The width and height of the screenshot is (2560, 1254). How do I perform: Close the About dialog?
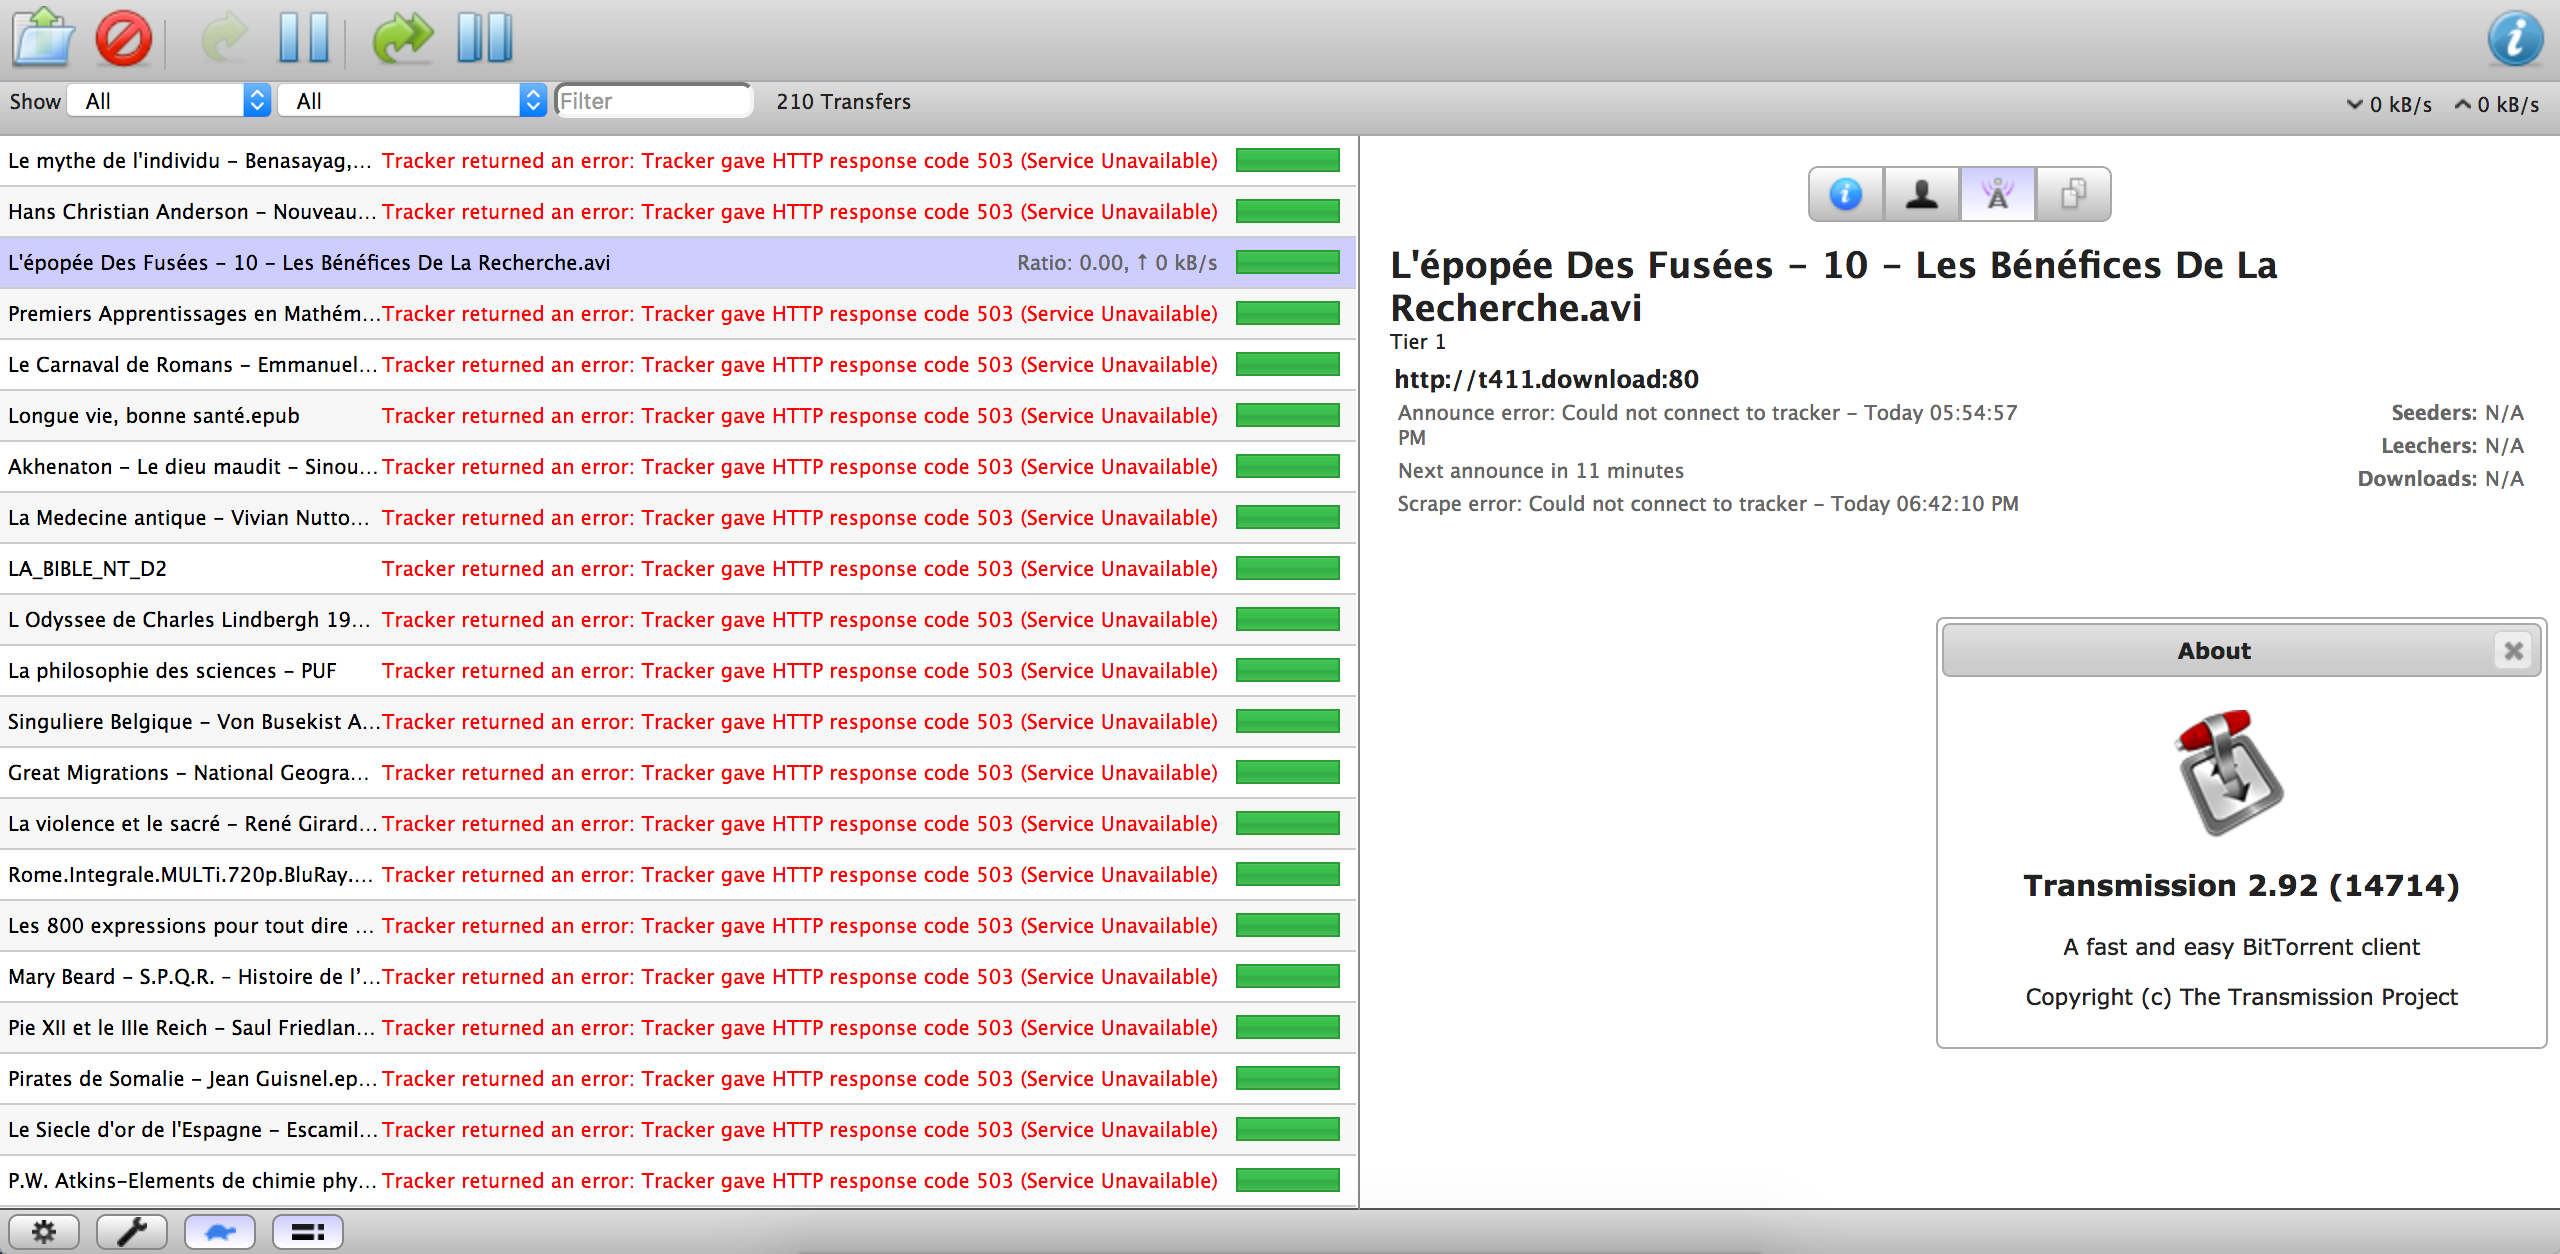[x=2513, y=651]
